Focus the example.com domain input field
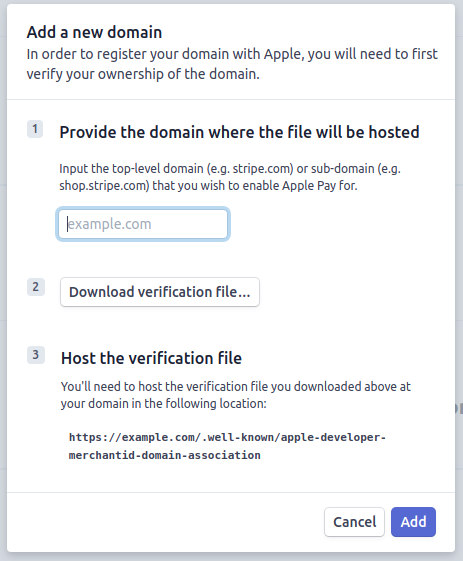The height and width of the screenshot is (561, 463). tap(143, 224)
